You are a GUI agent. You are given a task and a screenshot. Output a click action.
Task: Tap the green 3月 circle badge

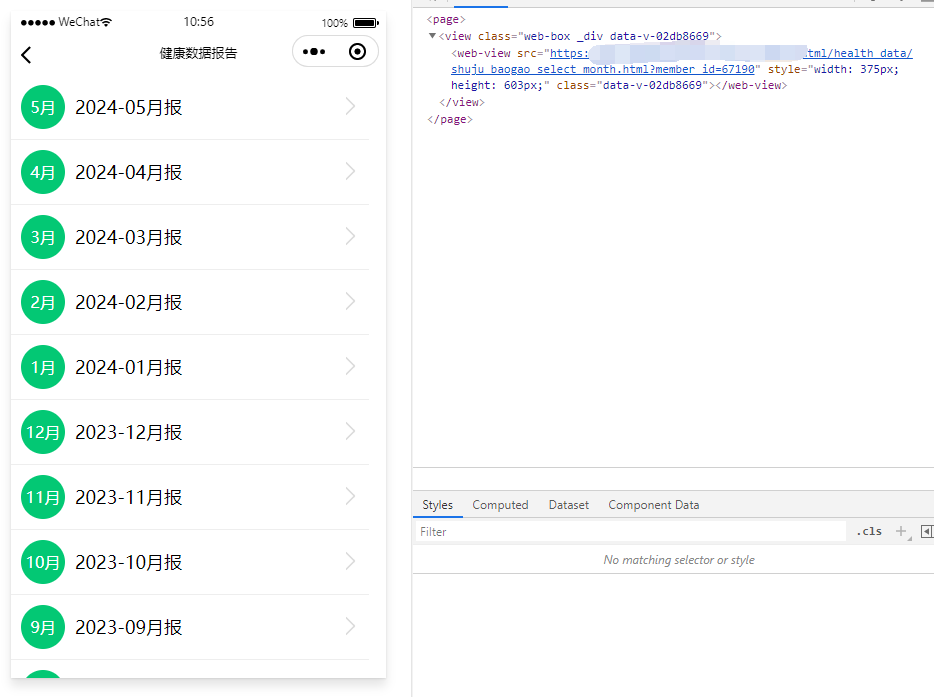[x=43, y=237]
